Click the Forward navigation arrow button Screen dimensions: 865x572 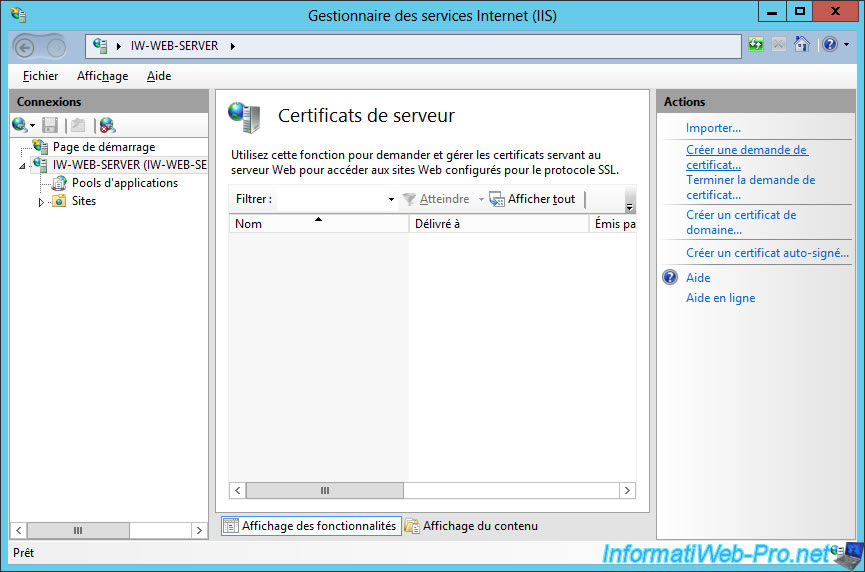pos(56,47)
